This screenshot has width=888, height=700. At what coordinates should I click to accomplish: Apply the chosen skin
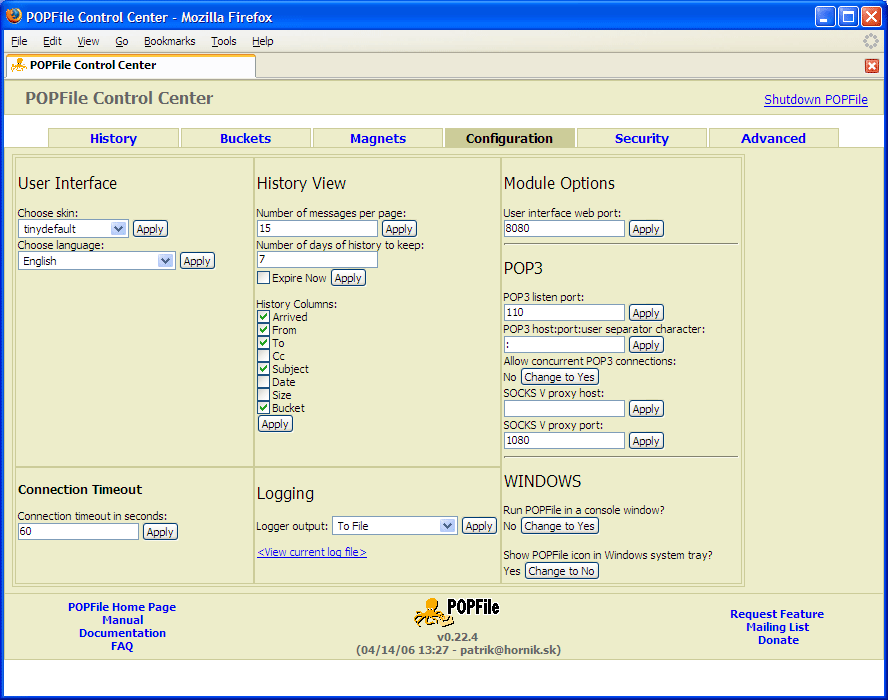pos(150,229)
